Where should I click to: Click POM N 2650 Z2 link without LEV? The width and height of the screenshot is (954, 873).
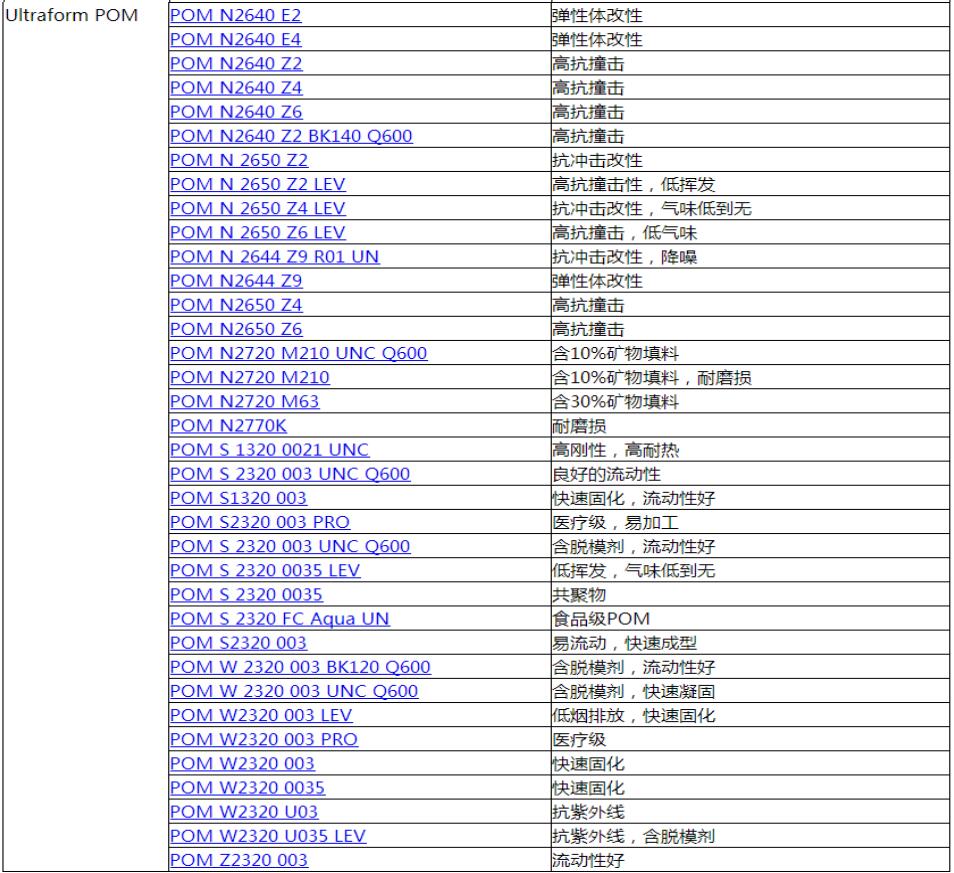pyautogui.click(x=239, y=160)
